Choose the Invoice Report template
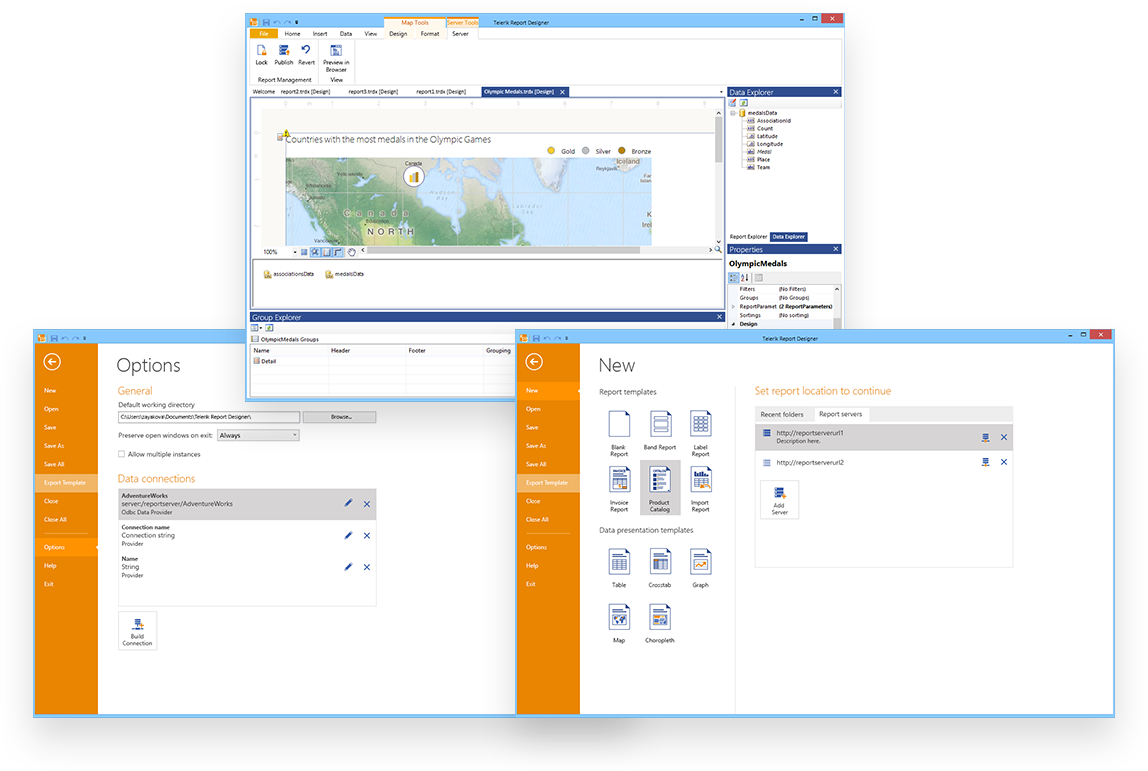This screenshot has width=1148, height=771. point(619,489)
